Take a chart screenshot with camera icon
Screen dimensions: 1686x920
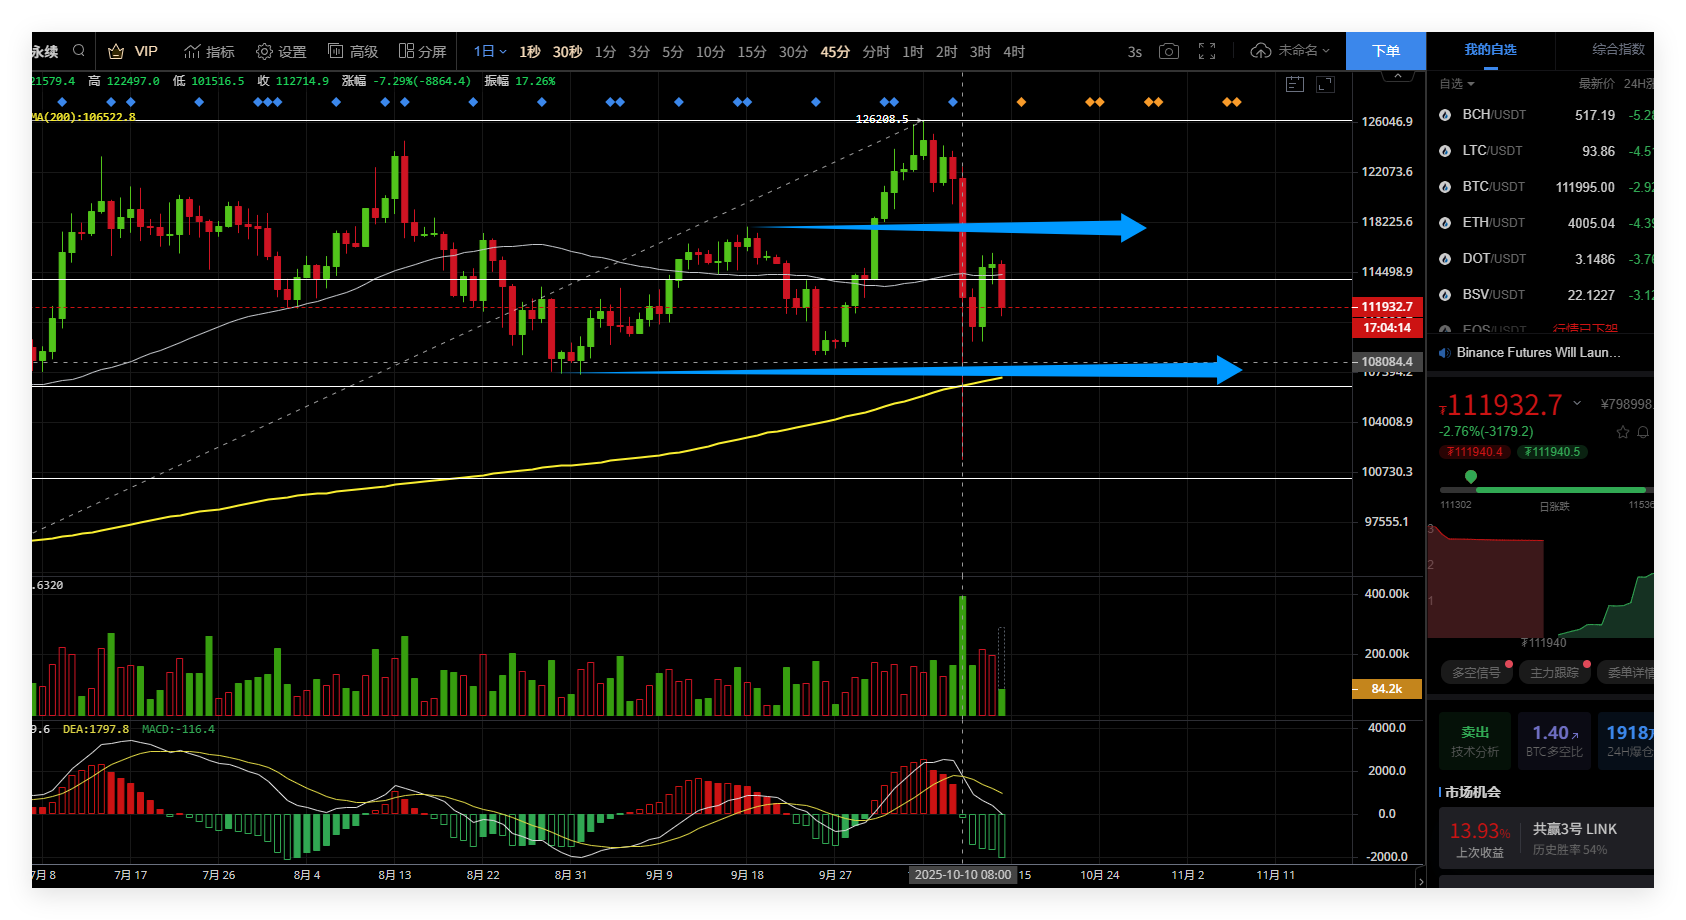click(1168, 51)
